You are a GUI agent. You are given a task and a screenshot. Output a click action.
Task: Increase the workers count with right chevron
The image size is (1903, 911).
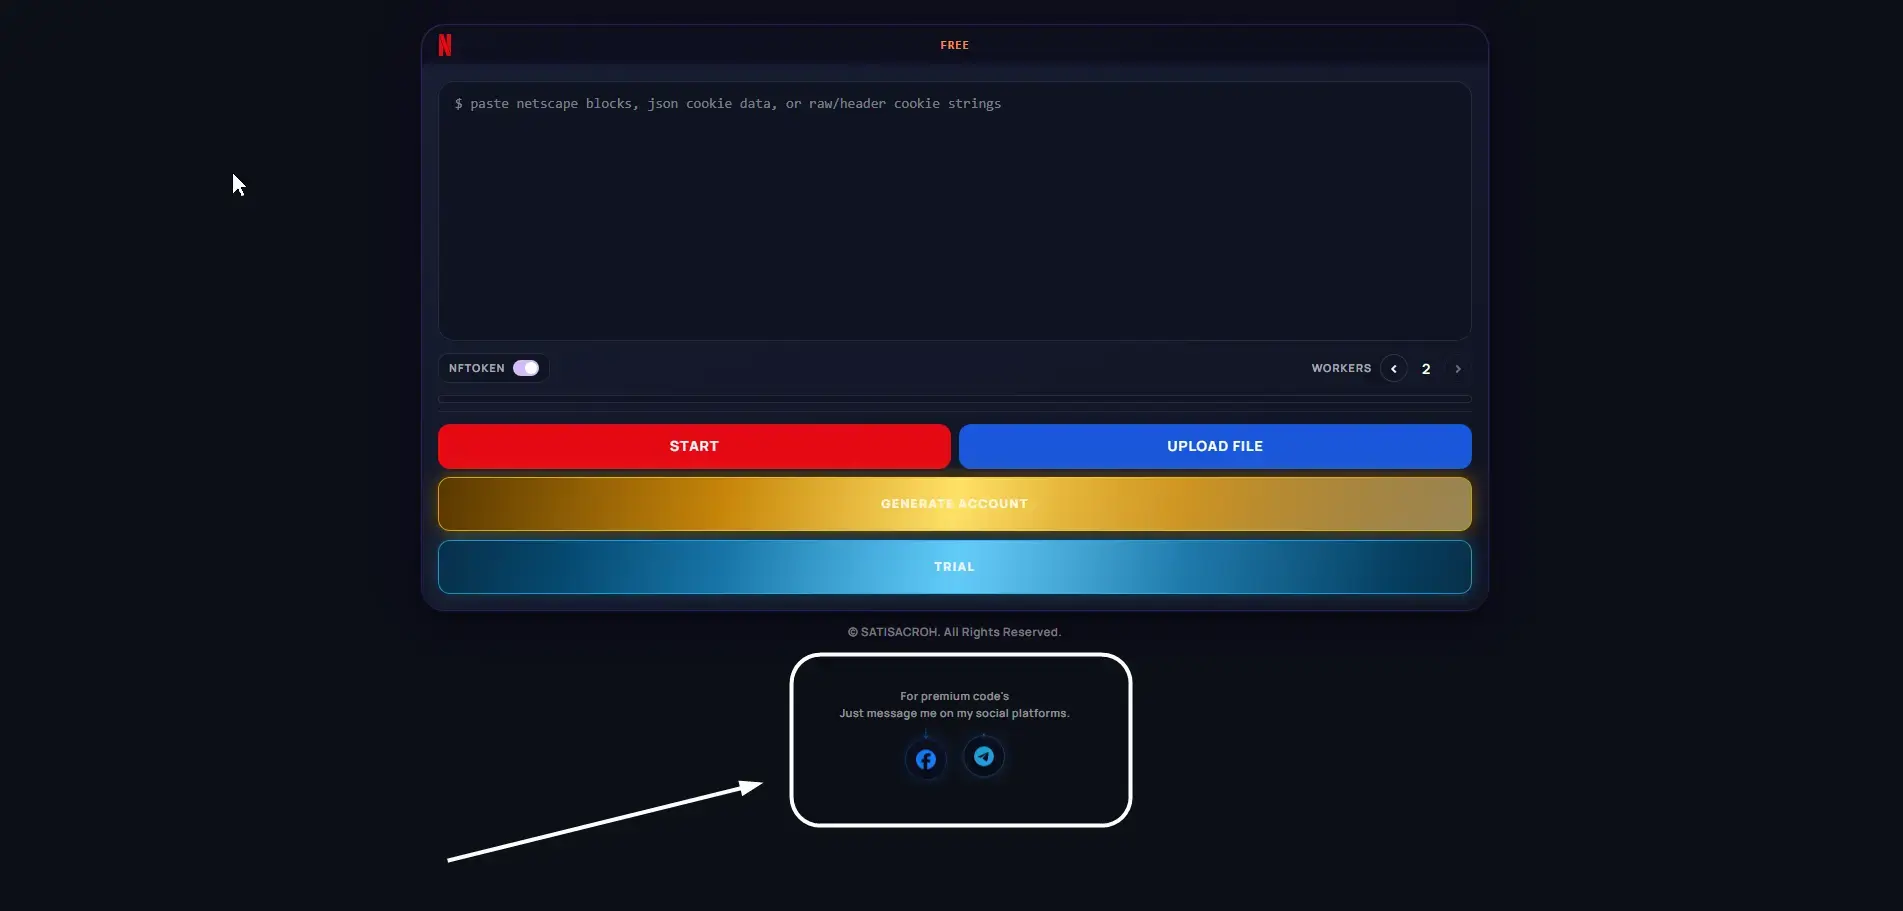point(1458,369)
